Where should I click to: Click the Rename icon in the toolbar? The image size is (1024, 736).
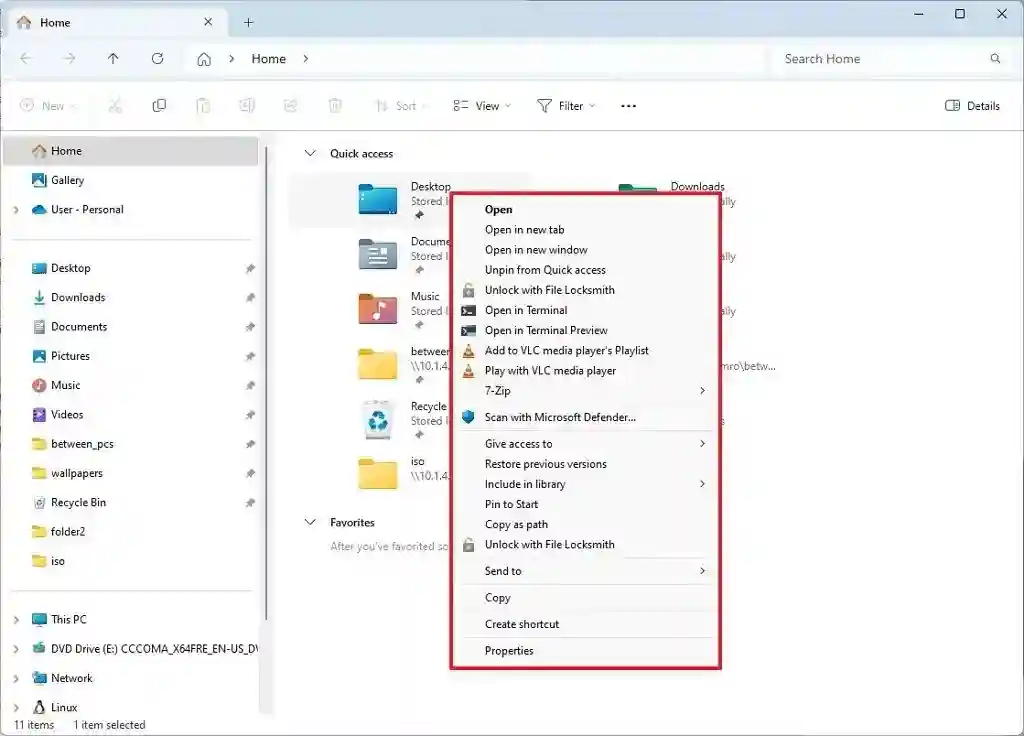click(246, 105)
